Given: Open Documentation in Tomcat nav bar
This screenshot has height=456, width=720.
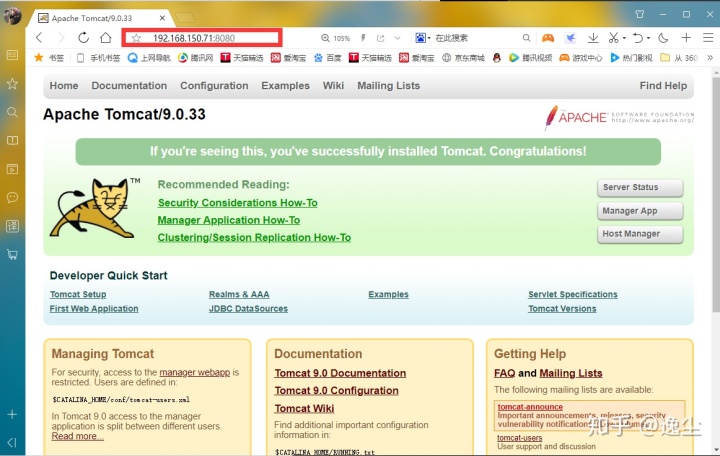Looking at the screenshot, I should click(129, 85).
